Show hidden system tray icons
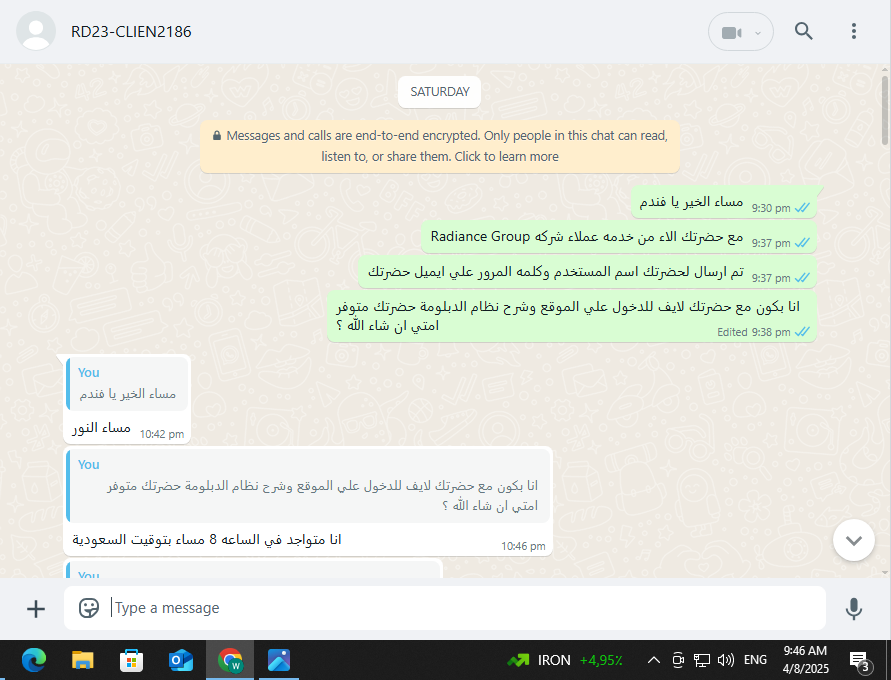 pos(654,660)
